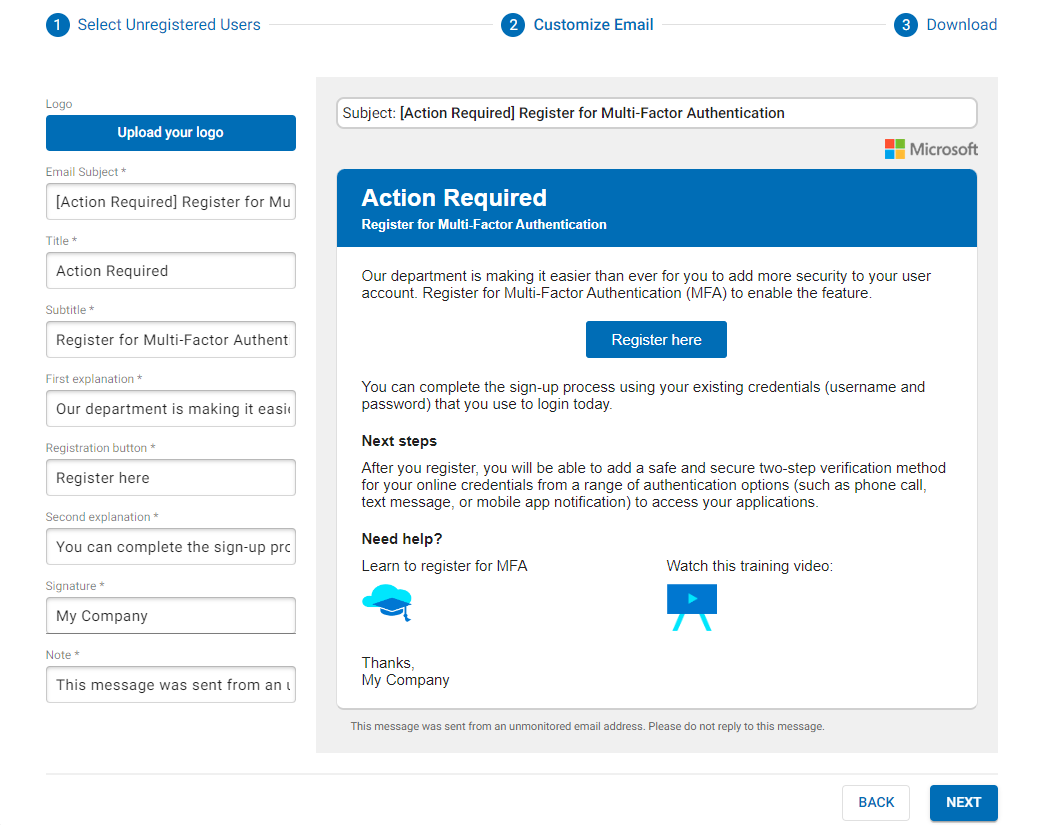Viewport: 1048px width, 825px height.
Task: Click the Second explanation label
Action: [102, 517]
